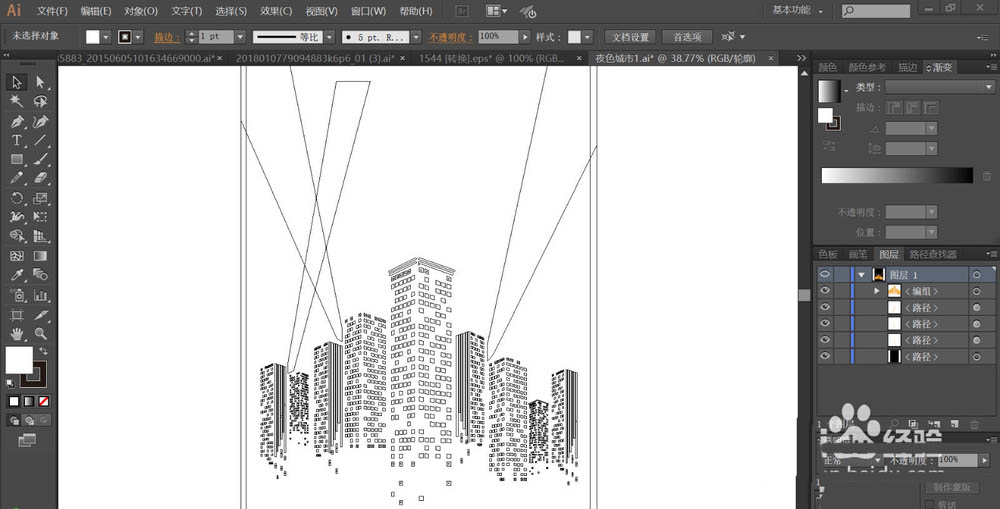Select the Line Segment tool
Image resolution: width=1000 pixels, height=509 pixels.
click(41, 140)
